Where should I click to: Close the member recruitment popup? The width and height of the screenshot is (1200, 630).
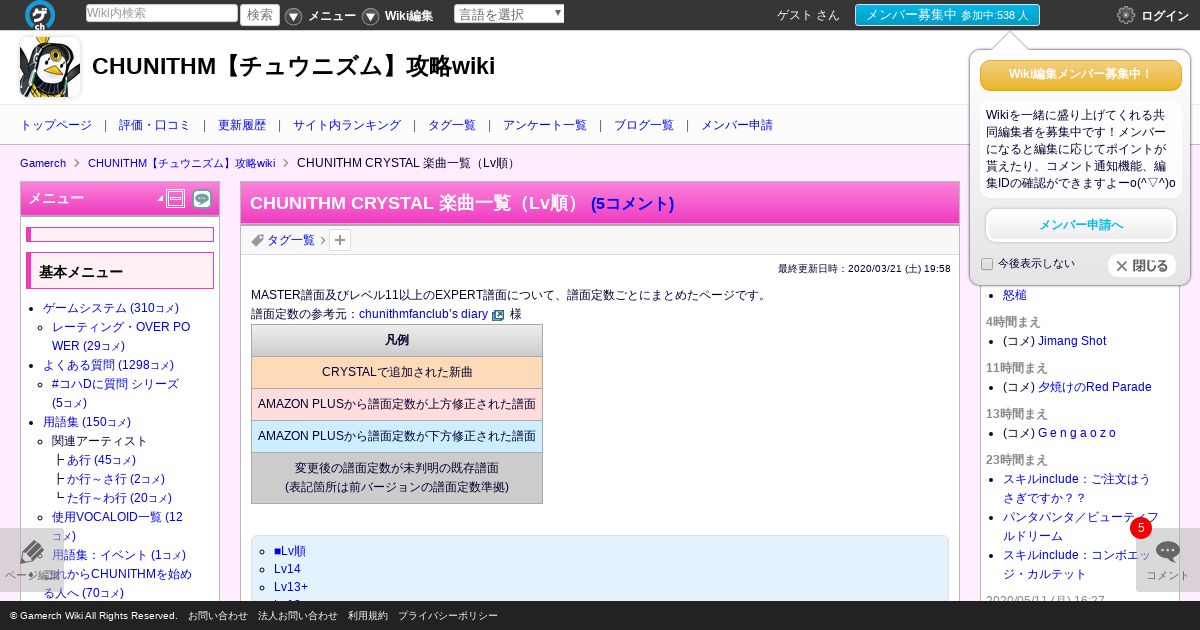1142,266
